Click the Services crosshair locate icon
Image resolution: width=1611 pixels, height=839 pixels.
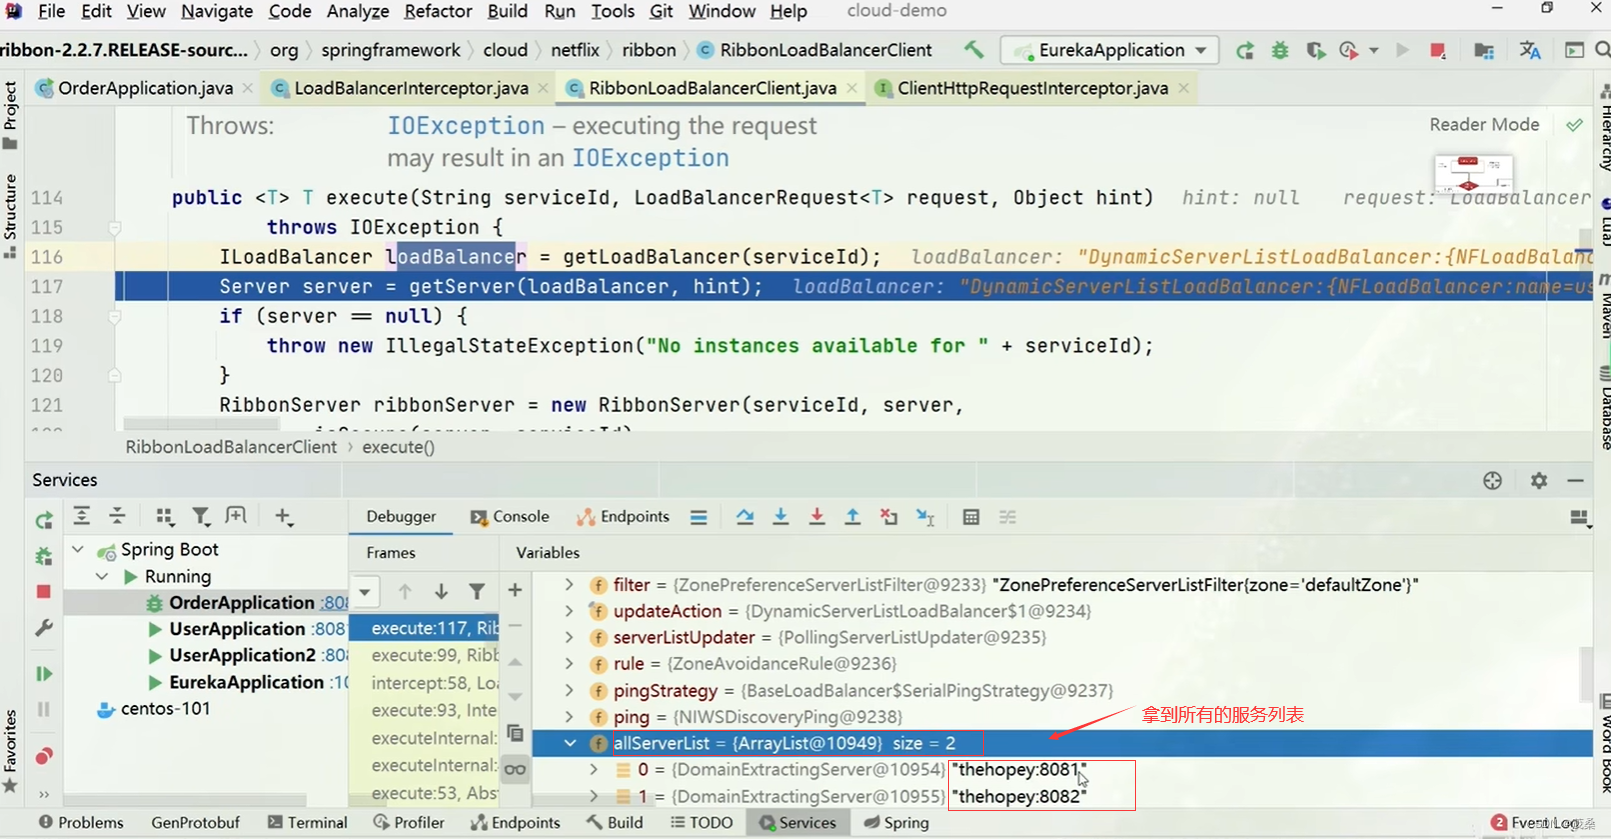point(1493,481)
